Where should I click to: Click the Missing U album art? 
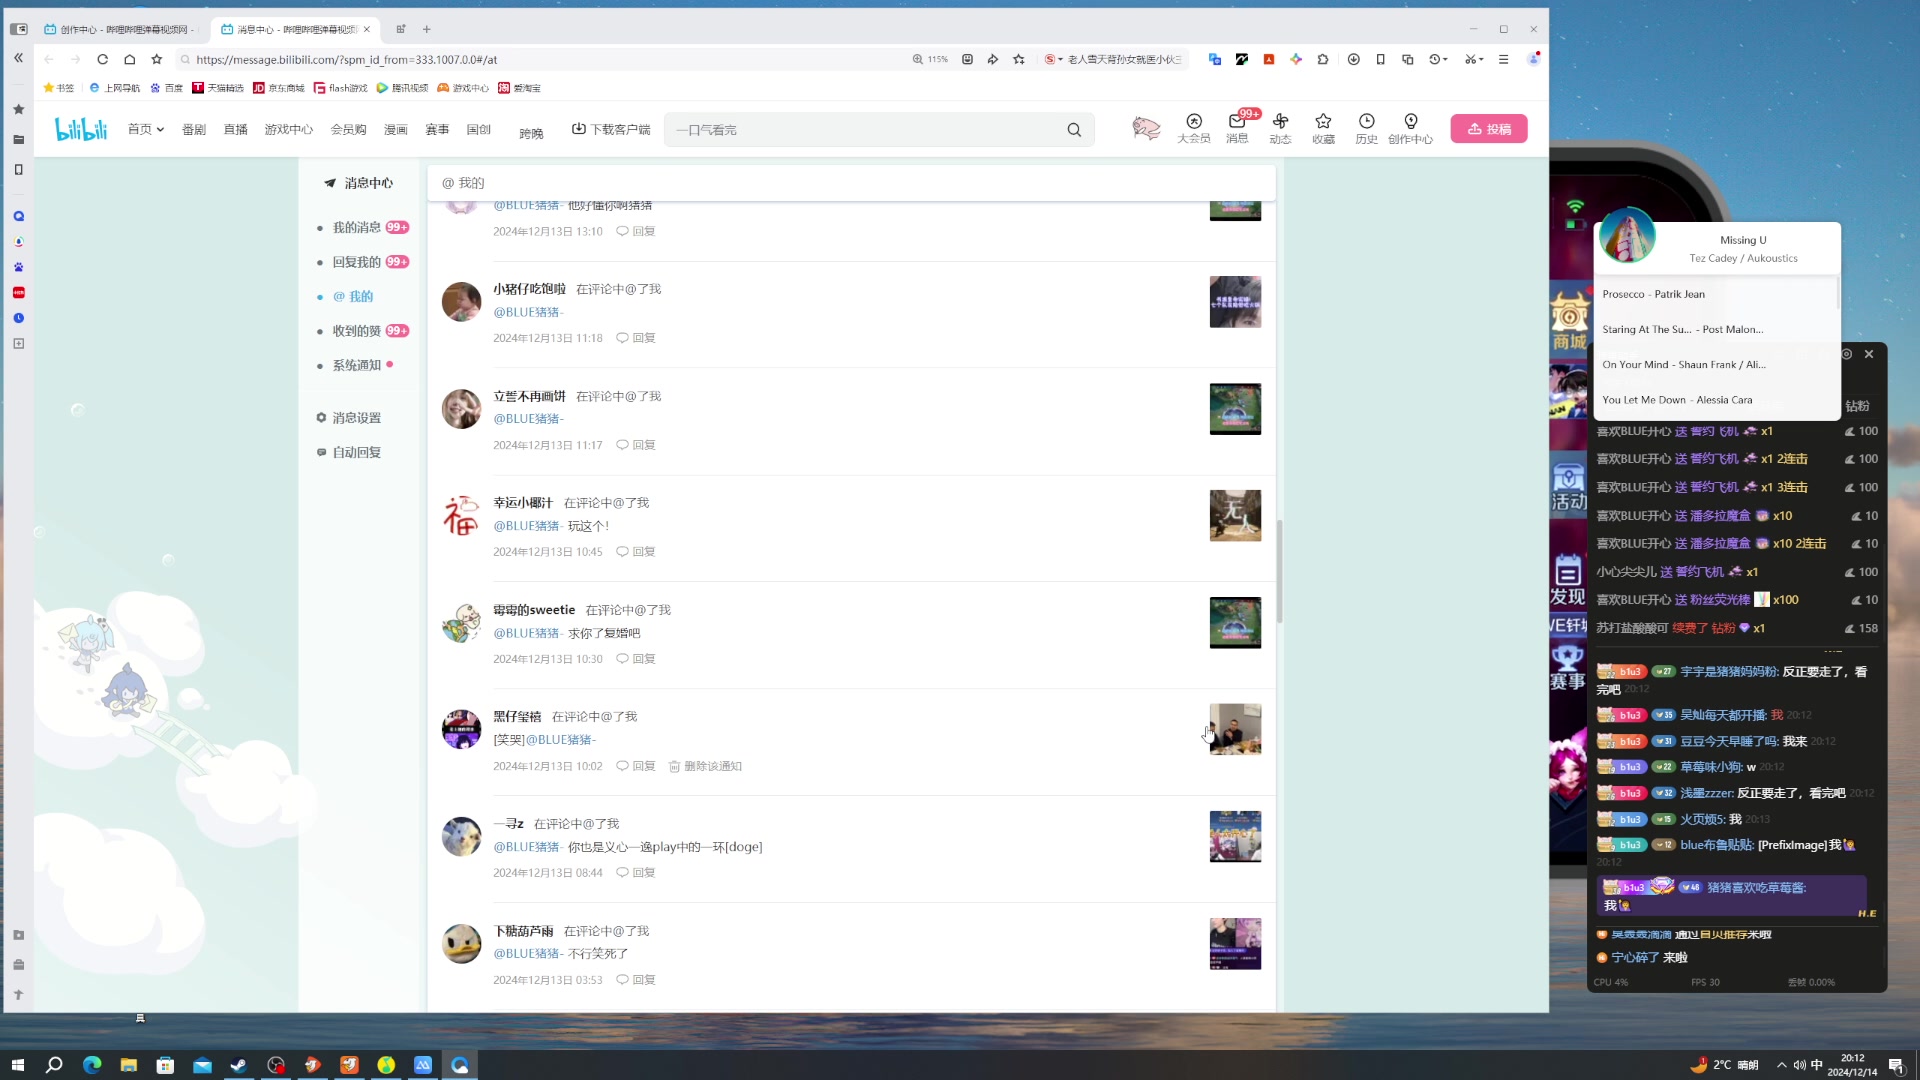click(1627, 236)
